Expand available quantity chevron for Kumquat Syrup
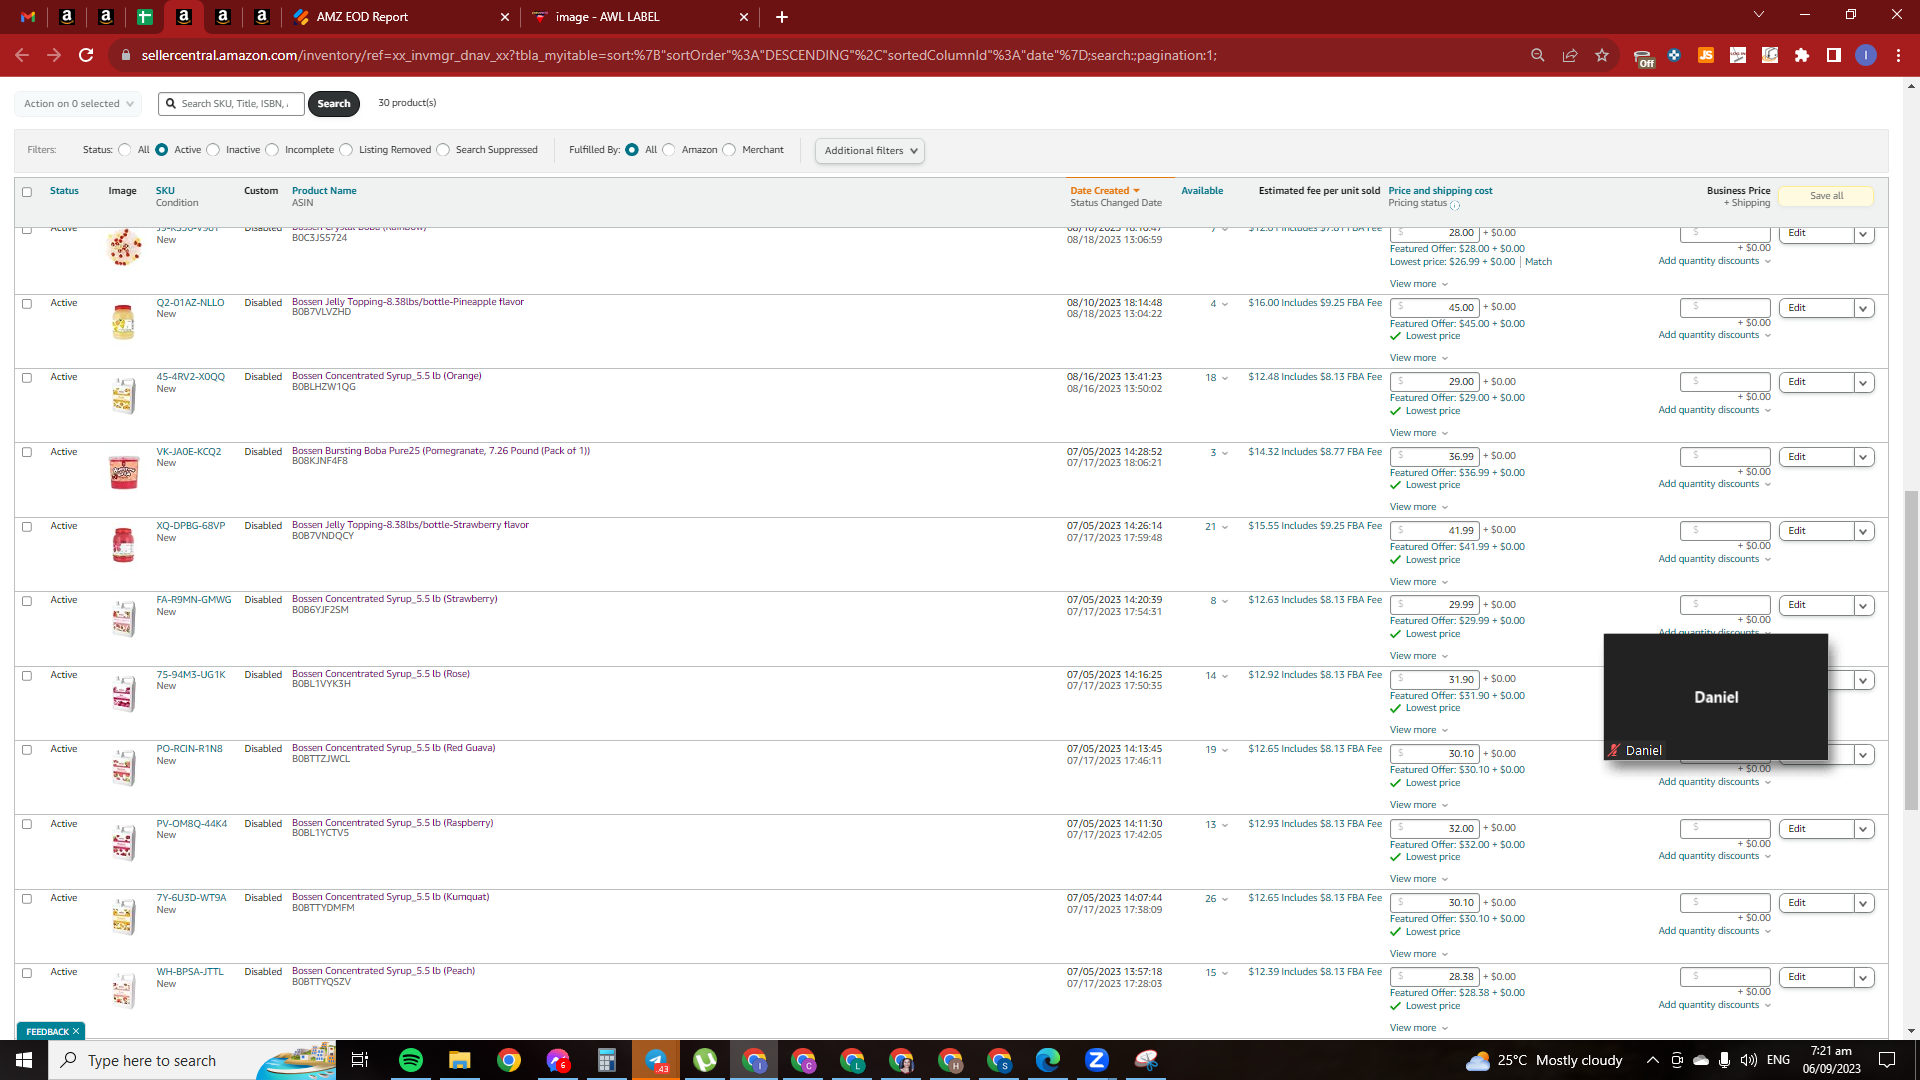This screenshot has height=1080, width=1920. click(x=1225, y=899)
